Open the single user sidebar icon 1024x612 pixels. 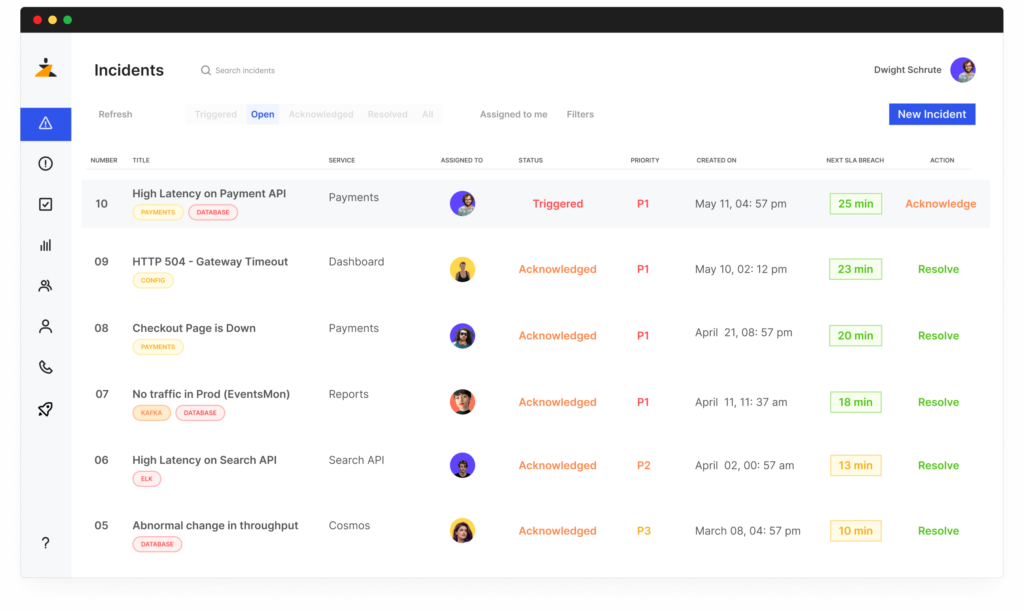[x=45, y=327]
